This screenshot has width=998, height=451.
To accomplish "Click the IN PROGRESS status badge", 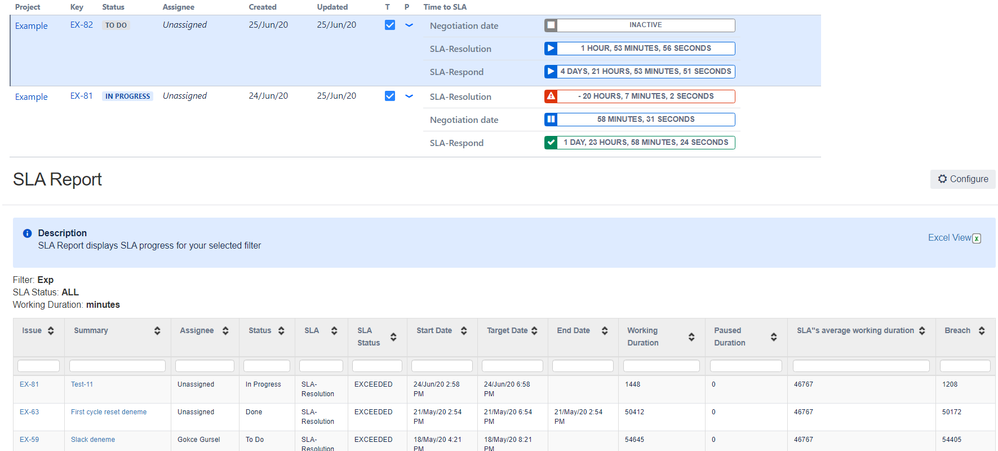I will (127, 96).
